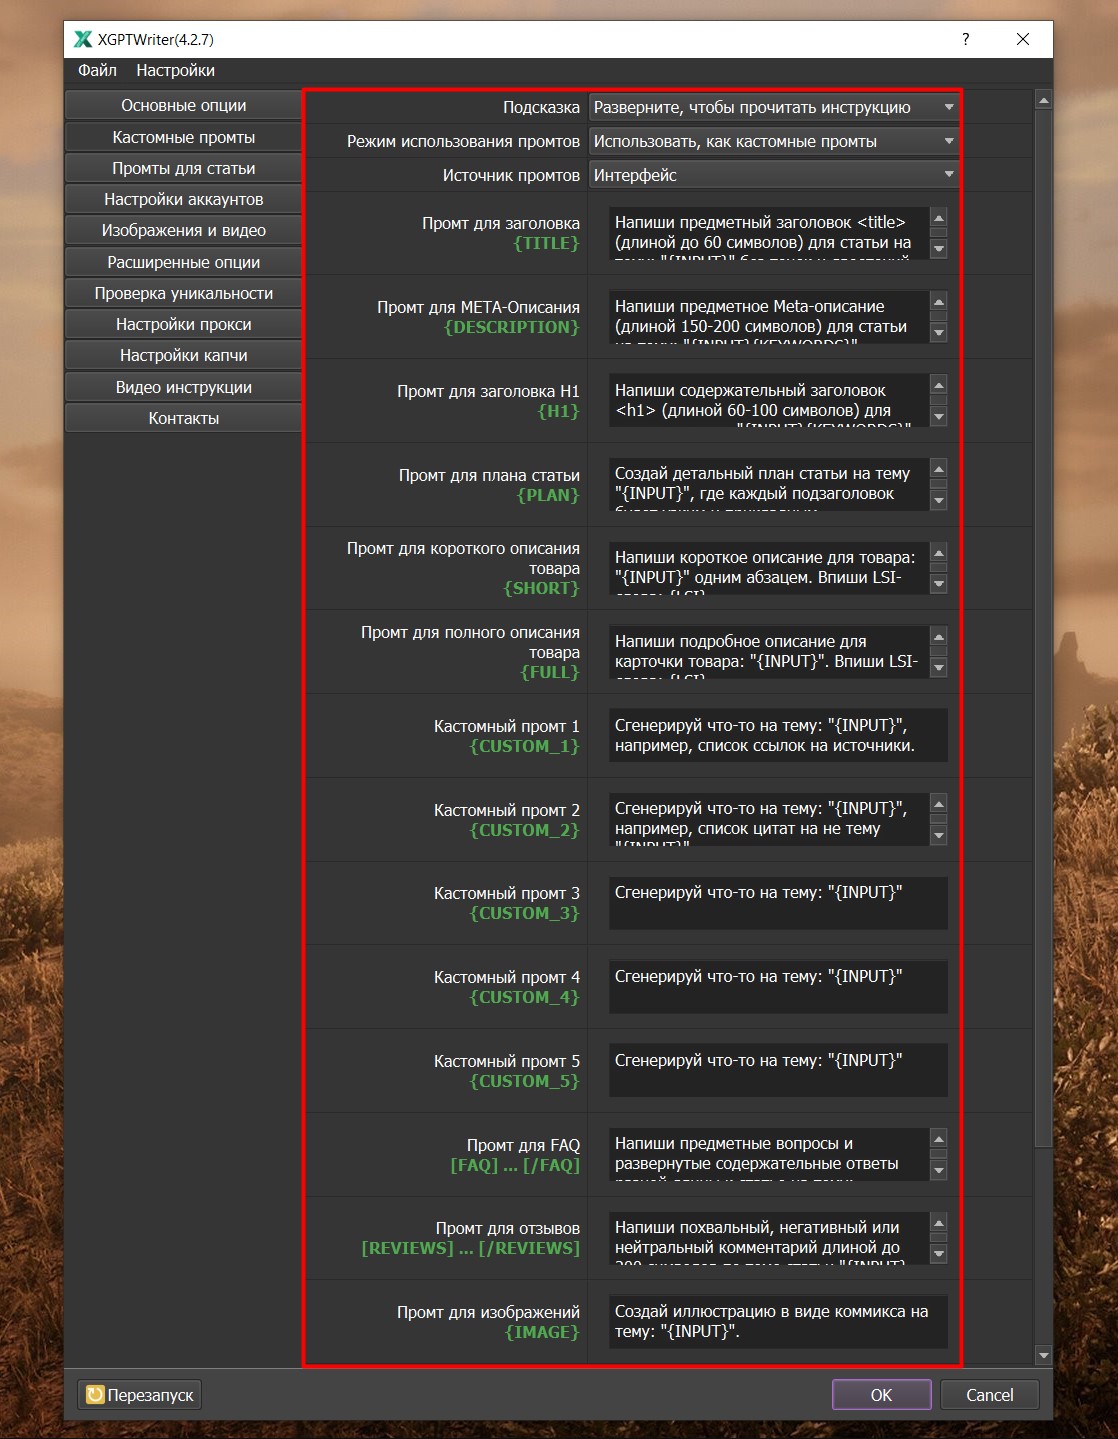Click the Кастомный промт 3 text field
This screenshot has height=1439, width=1118.
tap(778, 903)
